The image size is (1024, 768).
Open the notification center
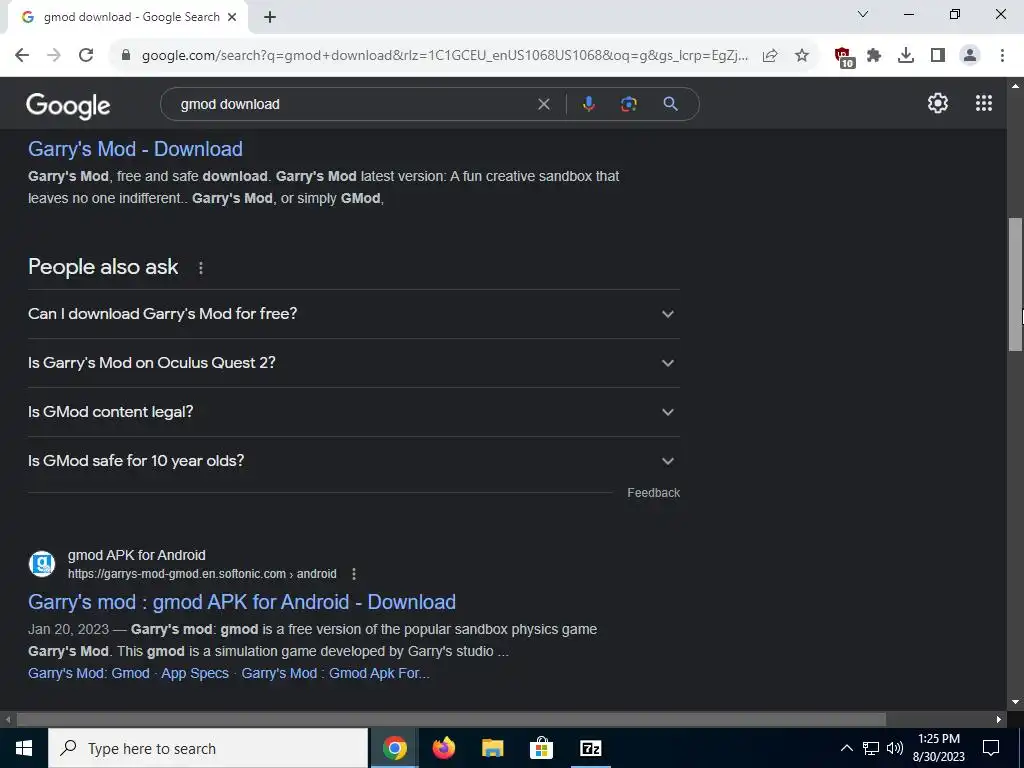991,748
